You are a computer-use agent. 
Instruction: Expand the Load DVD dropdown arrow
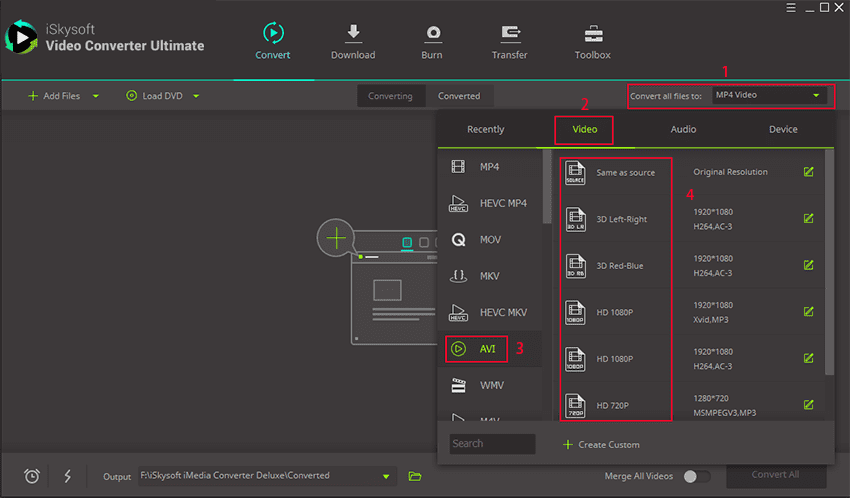point(196,96)
